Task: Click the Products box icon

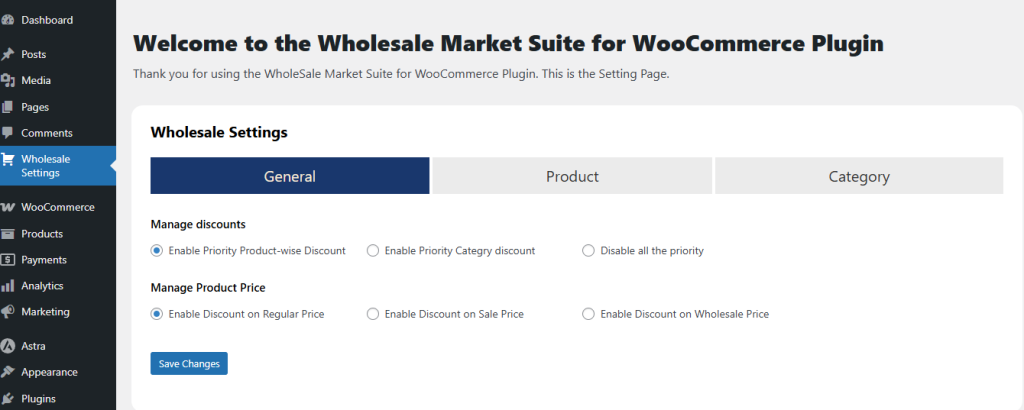Action: point(8,234)
